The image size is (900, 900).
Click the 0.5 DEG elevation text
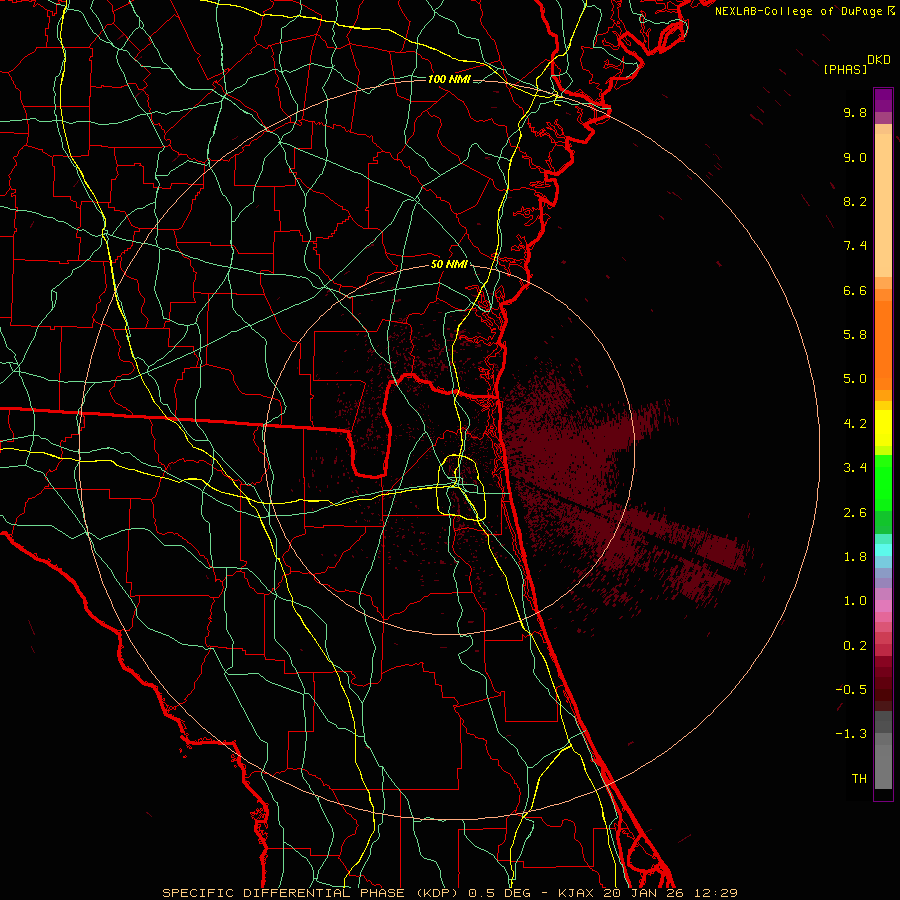coord(501,893)
